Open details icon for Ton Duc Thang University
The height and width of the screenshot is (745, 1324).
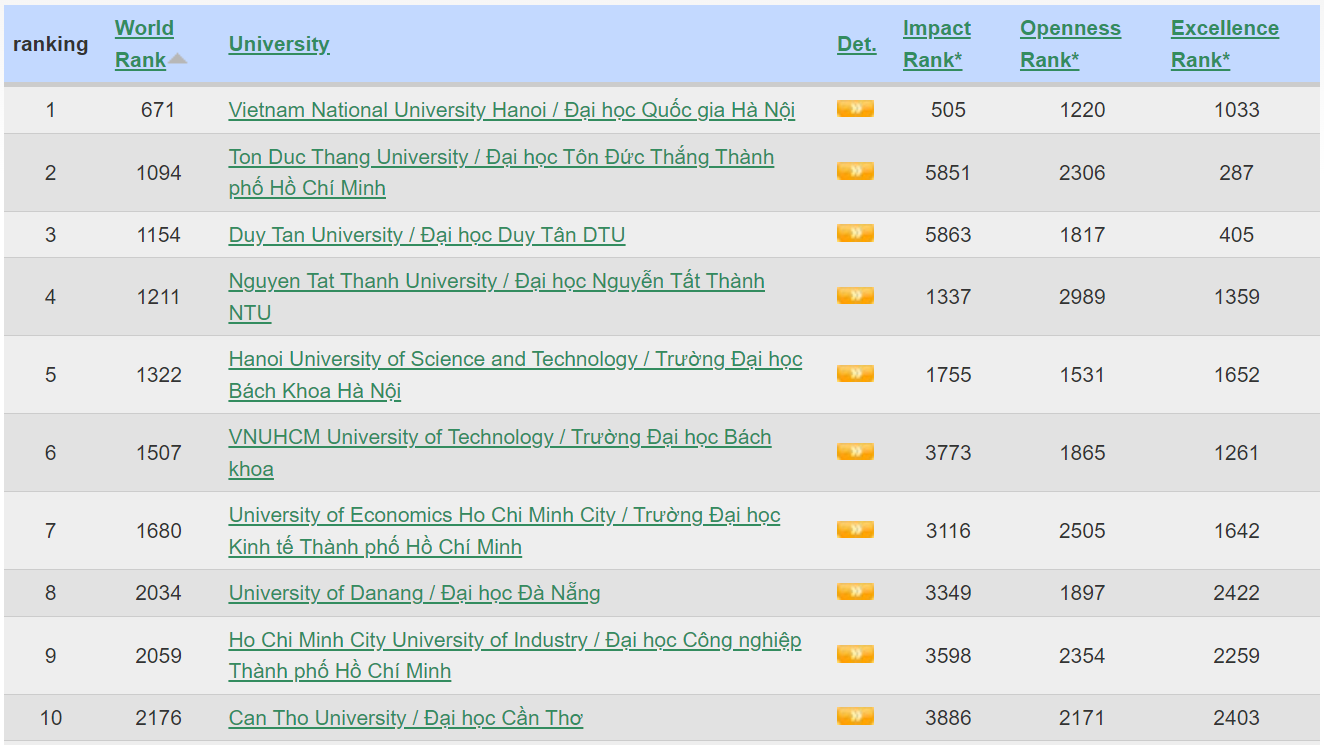coord(855,172)
